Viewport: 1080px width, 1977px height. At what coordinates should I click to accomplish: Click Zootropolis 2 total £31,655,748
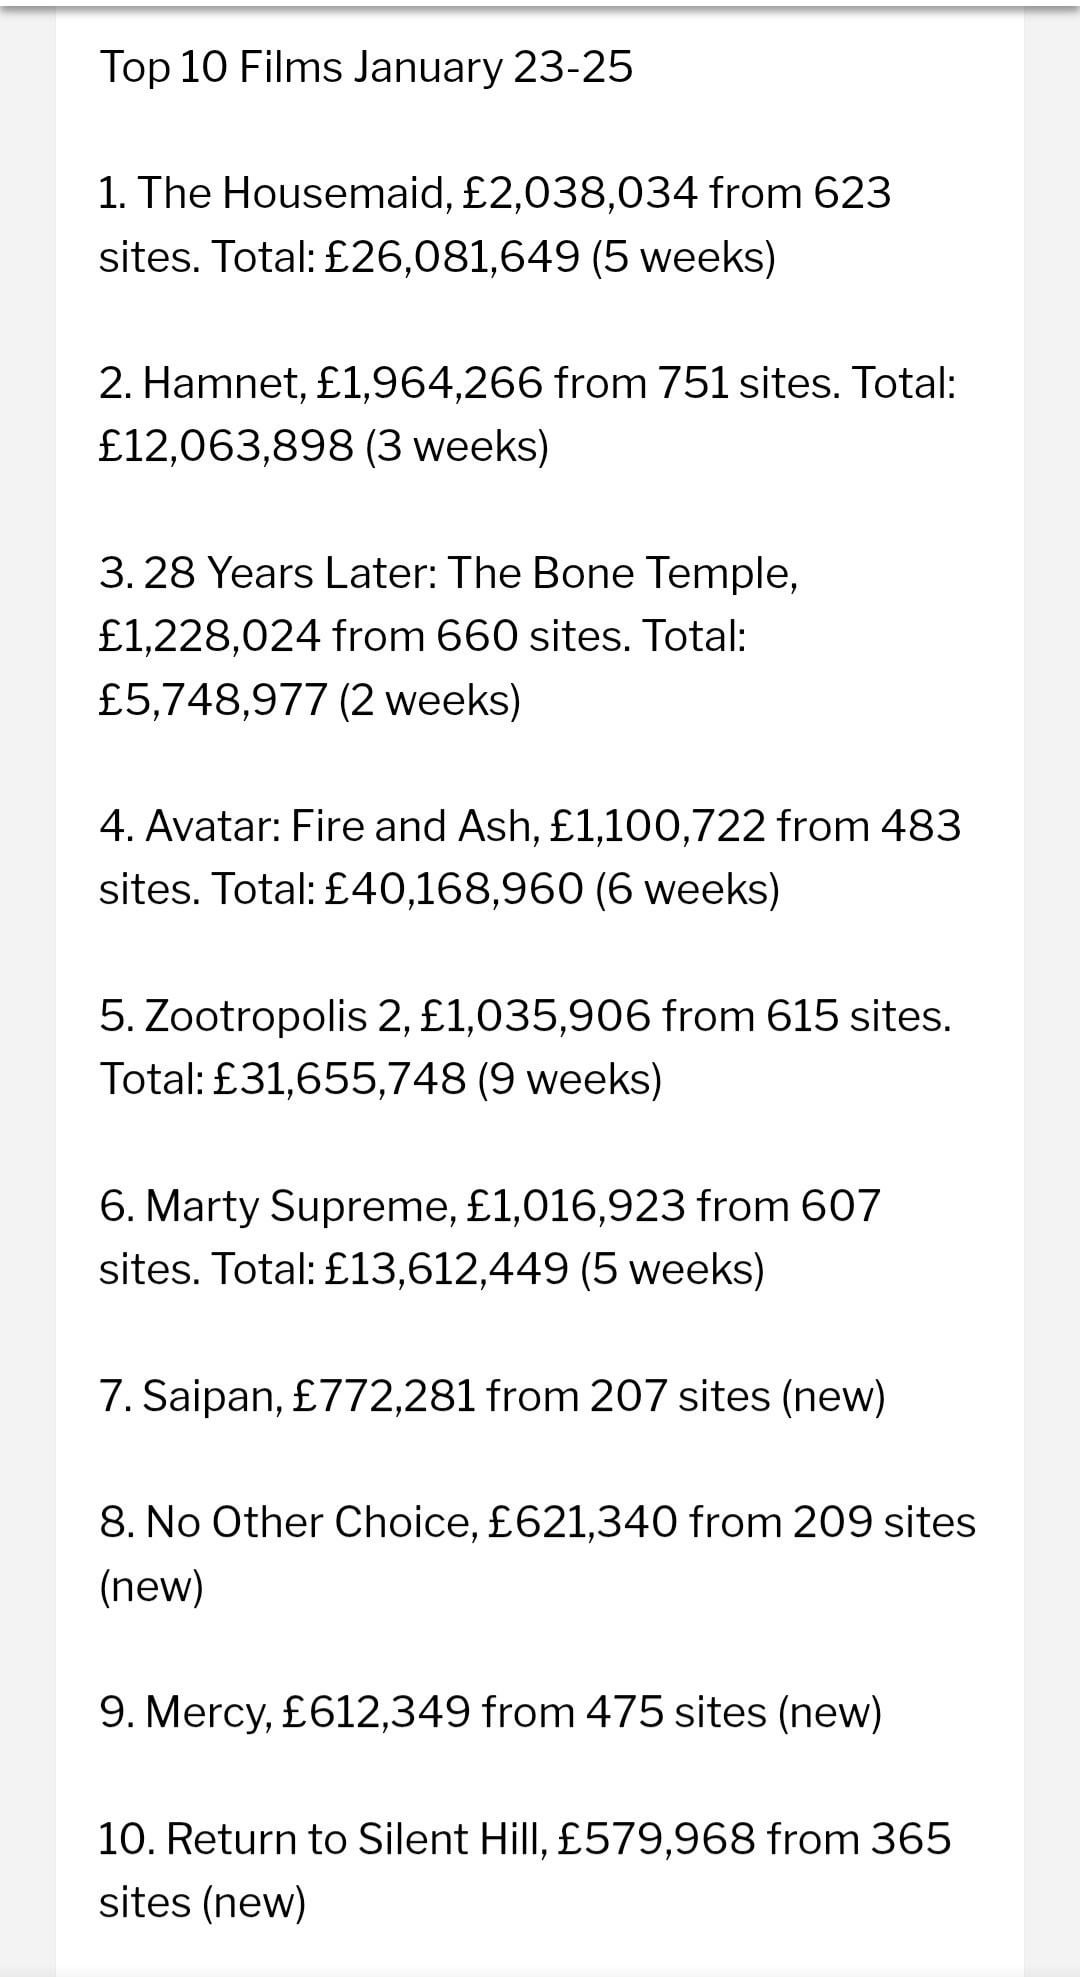(x=341, y=1079)
